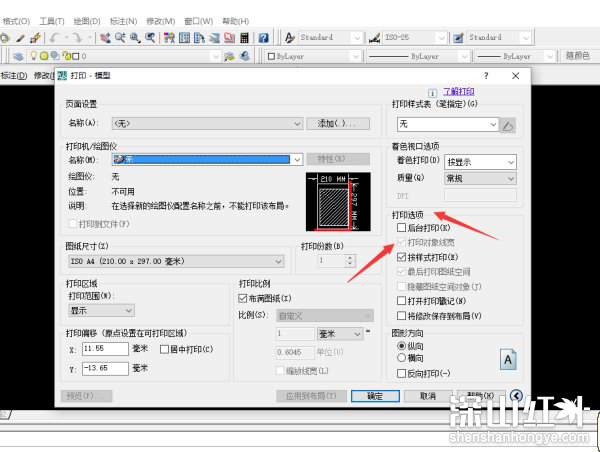
Task: Click 应用到布局 apply to layout button
Action: pyautogui.click(x=311, y=396)
